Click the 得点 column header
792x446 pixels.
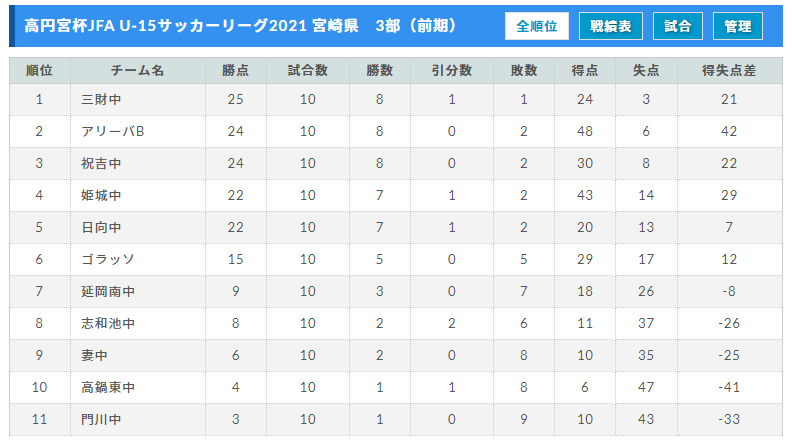(585, 71)
